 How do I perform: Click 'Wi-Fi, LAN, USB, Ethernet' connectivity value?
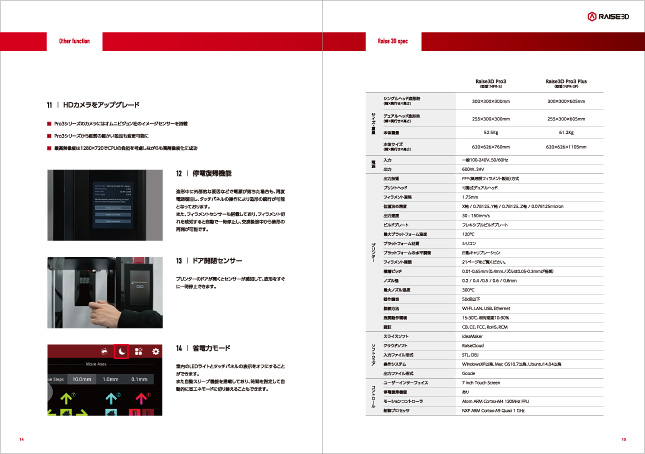(486, 308)
